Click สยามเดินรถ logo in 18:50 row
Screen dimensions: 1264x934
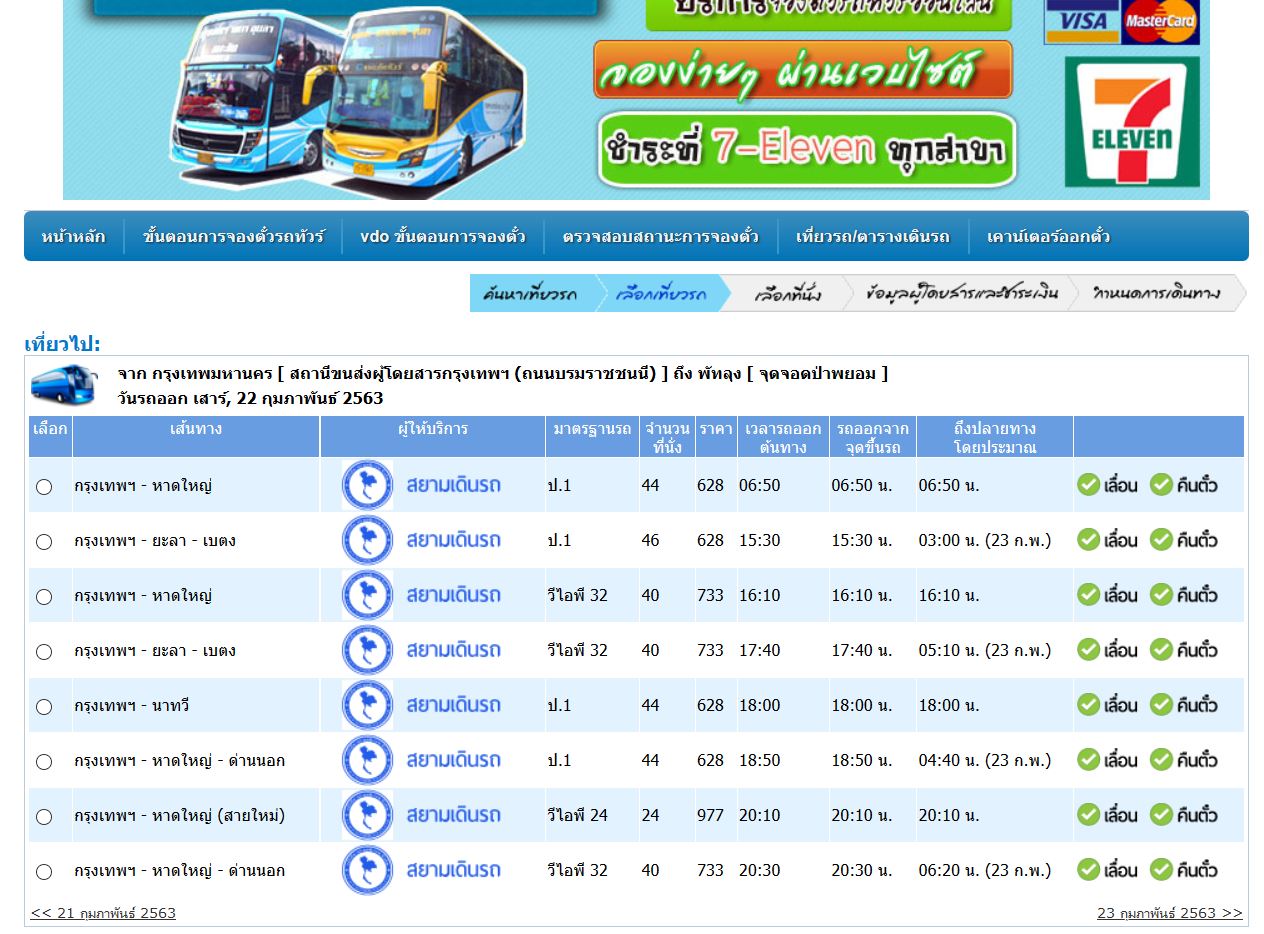[x=421, y=760]
